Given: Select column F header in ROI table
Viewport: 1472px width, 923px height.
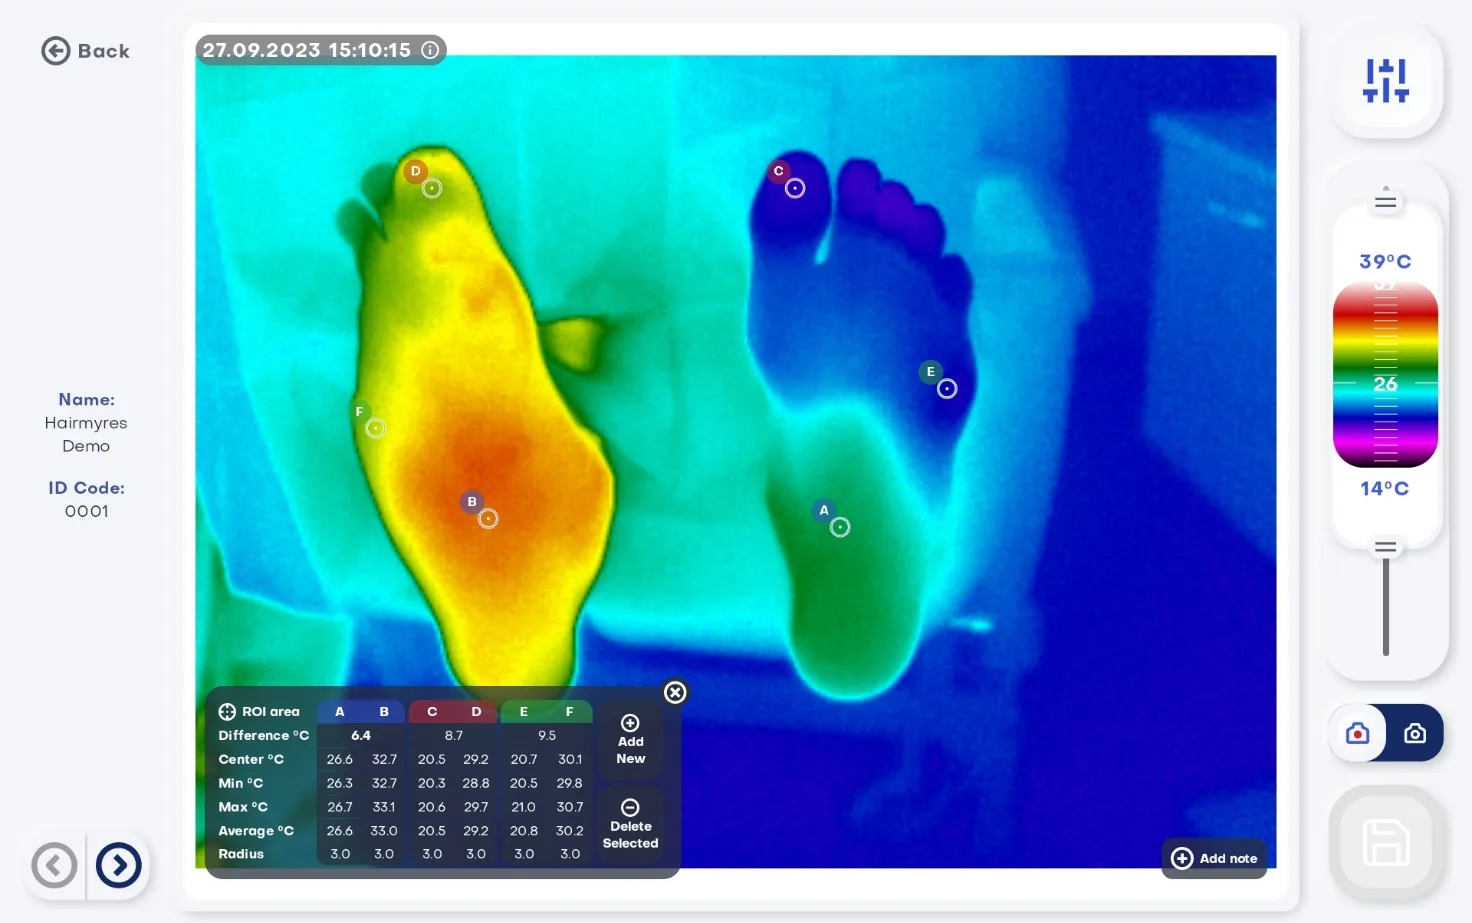Looking at the screenshot, I should click(x=570, y=712).
